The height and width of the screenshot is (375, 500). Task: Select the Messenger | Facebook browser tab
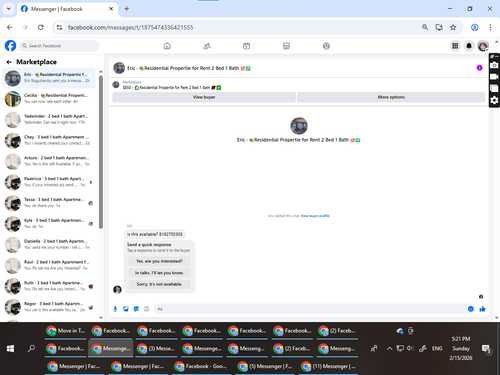pyautogui.click(x=67, y=9)
